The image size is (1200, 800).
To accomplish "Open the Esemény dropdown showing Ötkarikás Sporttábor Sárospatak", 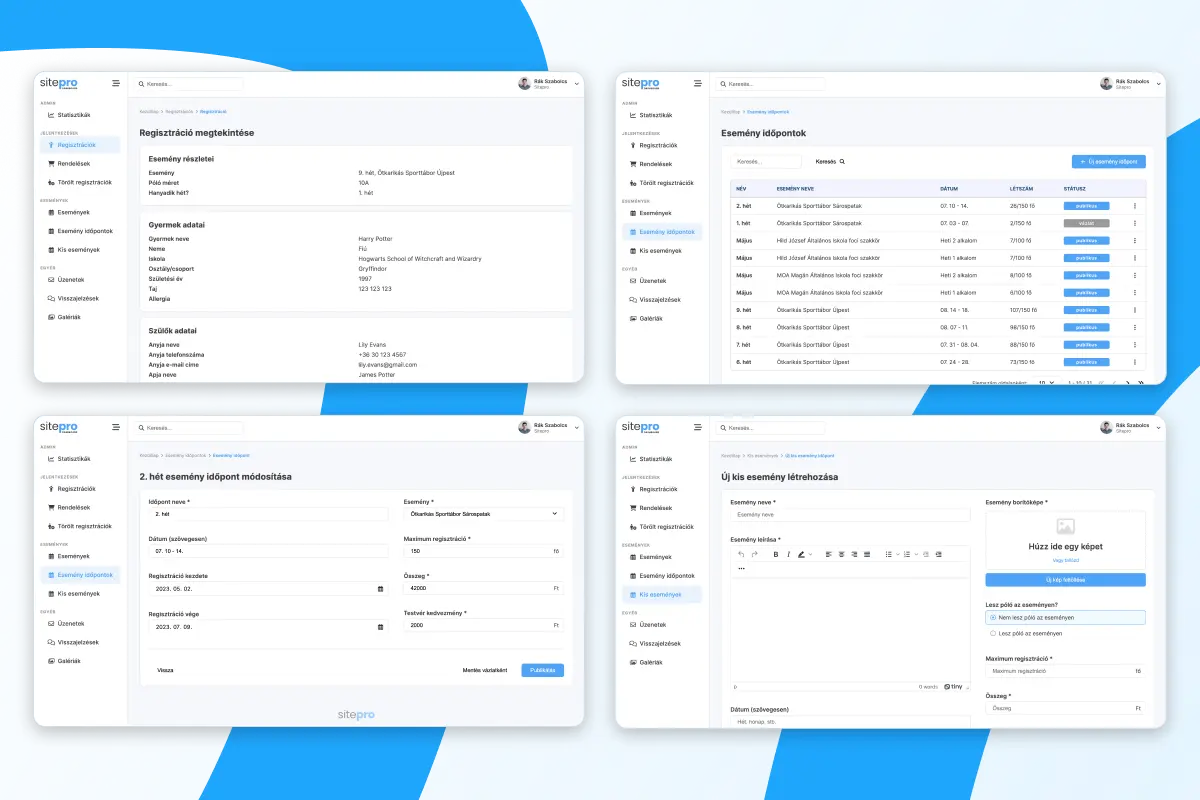I will click(483, 513).
